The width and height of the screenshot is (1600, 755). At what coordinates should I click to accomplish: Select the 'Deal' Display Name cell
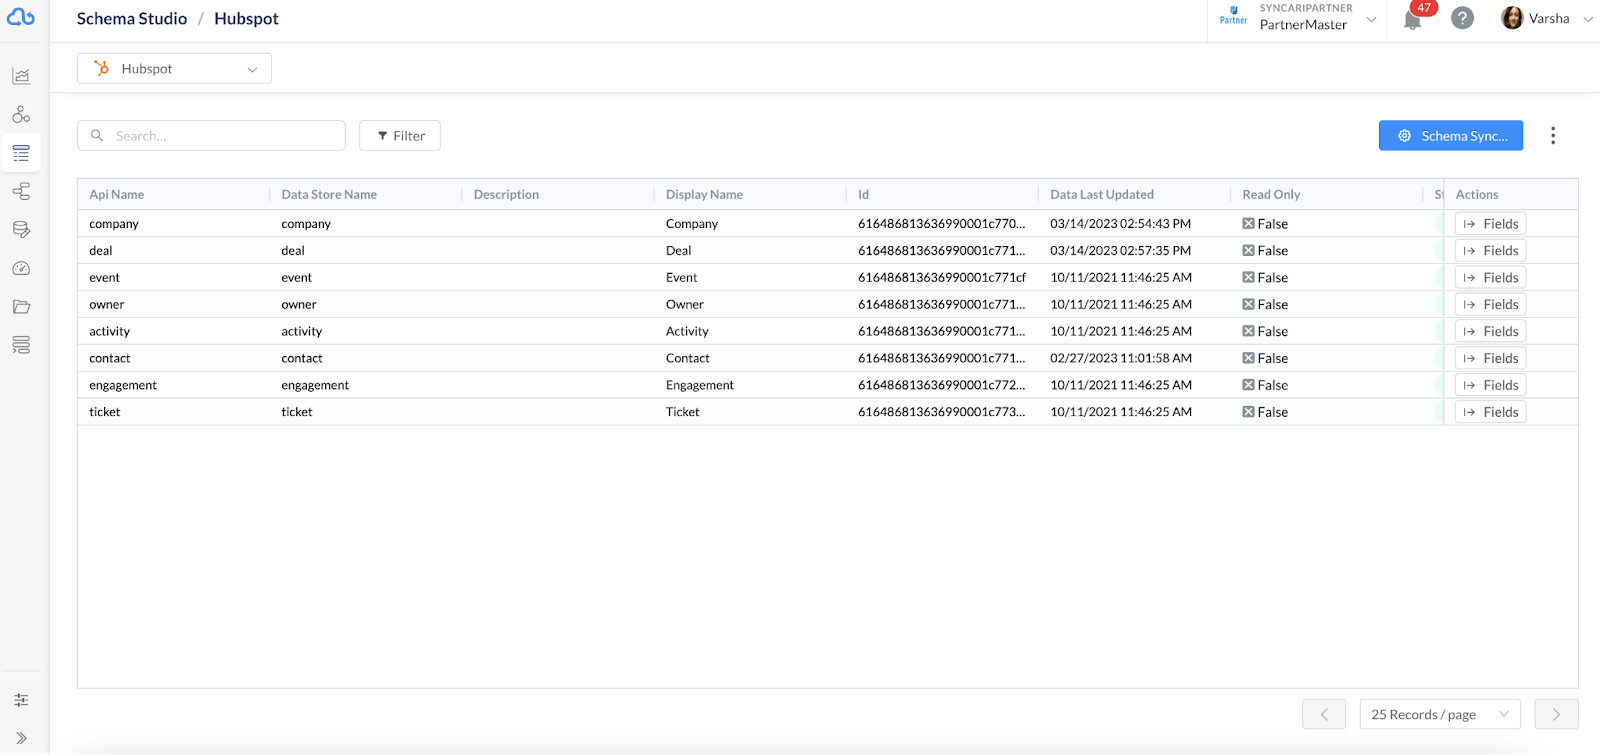coord(678,251)
